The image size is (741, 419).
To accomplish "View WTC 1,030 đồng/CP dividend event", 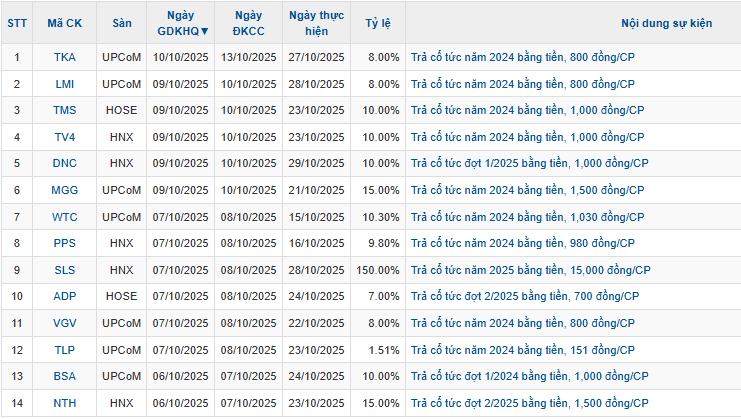I will point(526,217).
